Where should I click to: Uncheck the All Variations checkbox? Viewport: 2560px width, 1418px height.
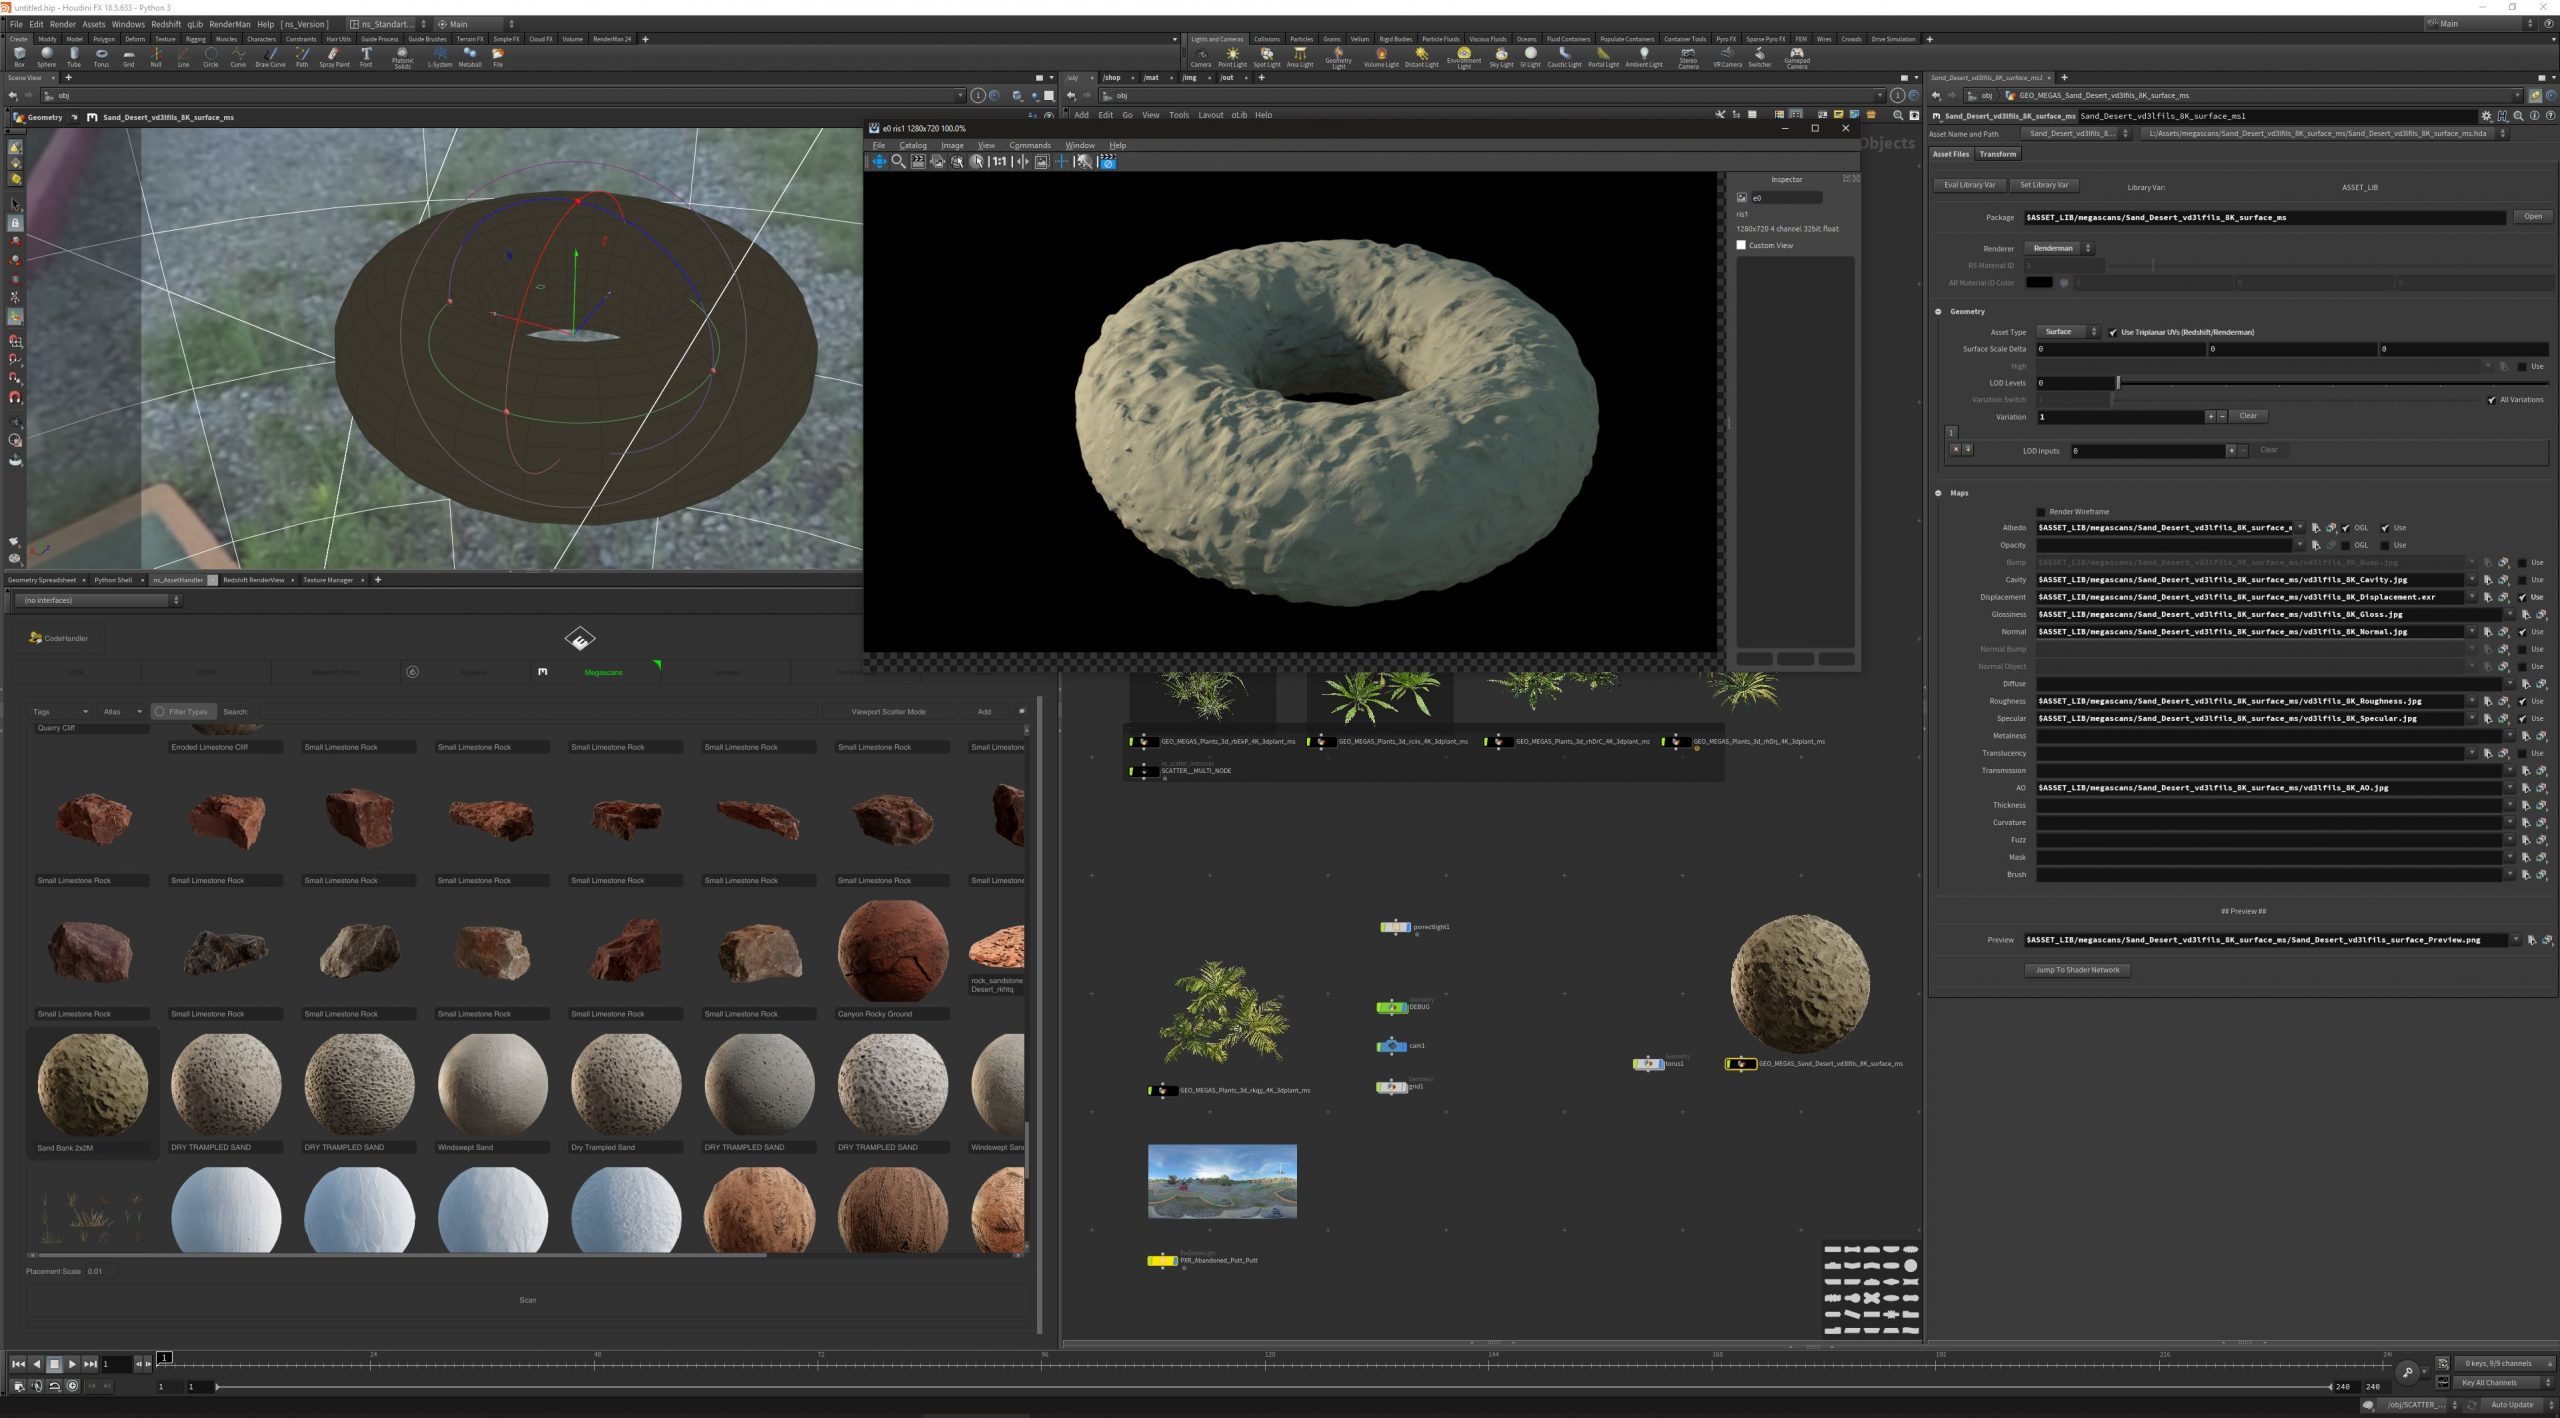(x=2491, y=400)
